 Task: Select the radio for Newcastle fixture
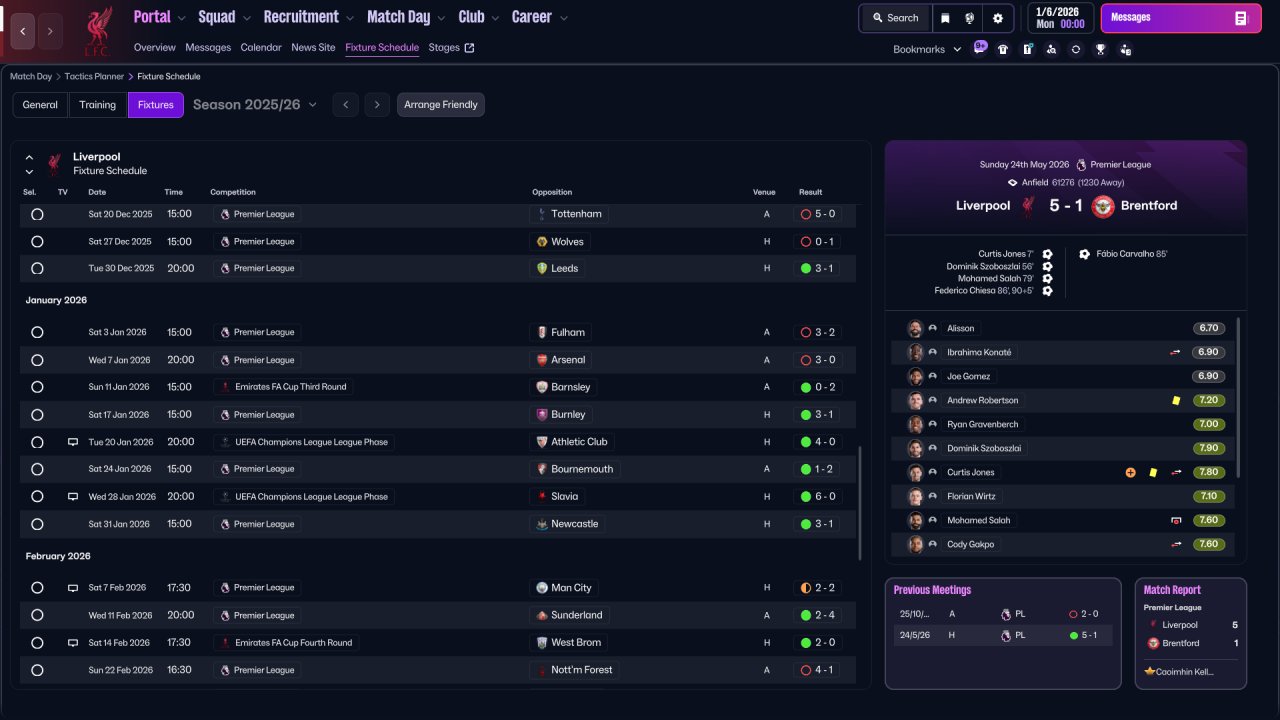(37, 524)
